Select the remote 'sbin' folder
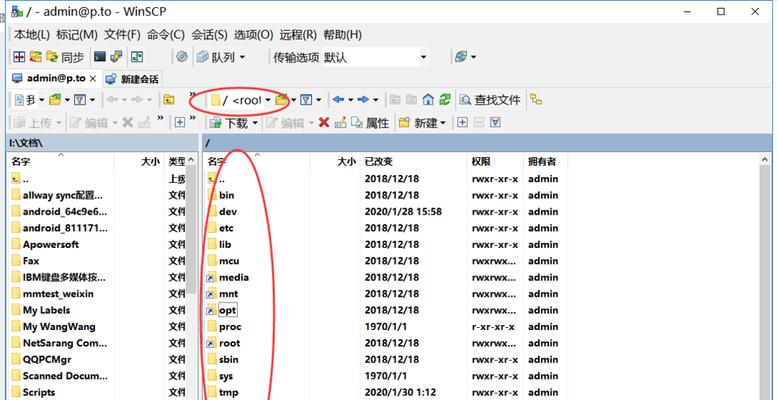Image resolution: width=778 pixels, height=400 pixels. [x=229, y=359]
